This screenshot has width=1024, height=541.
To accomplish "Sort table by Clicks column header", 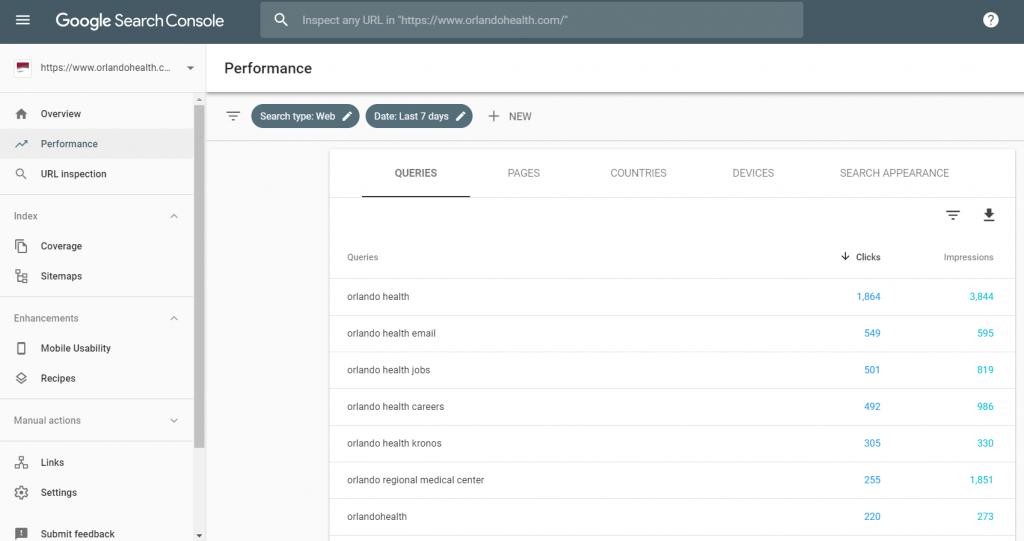I will click(868, 257).
